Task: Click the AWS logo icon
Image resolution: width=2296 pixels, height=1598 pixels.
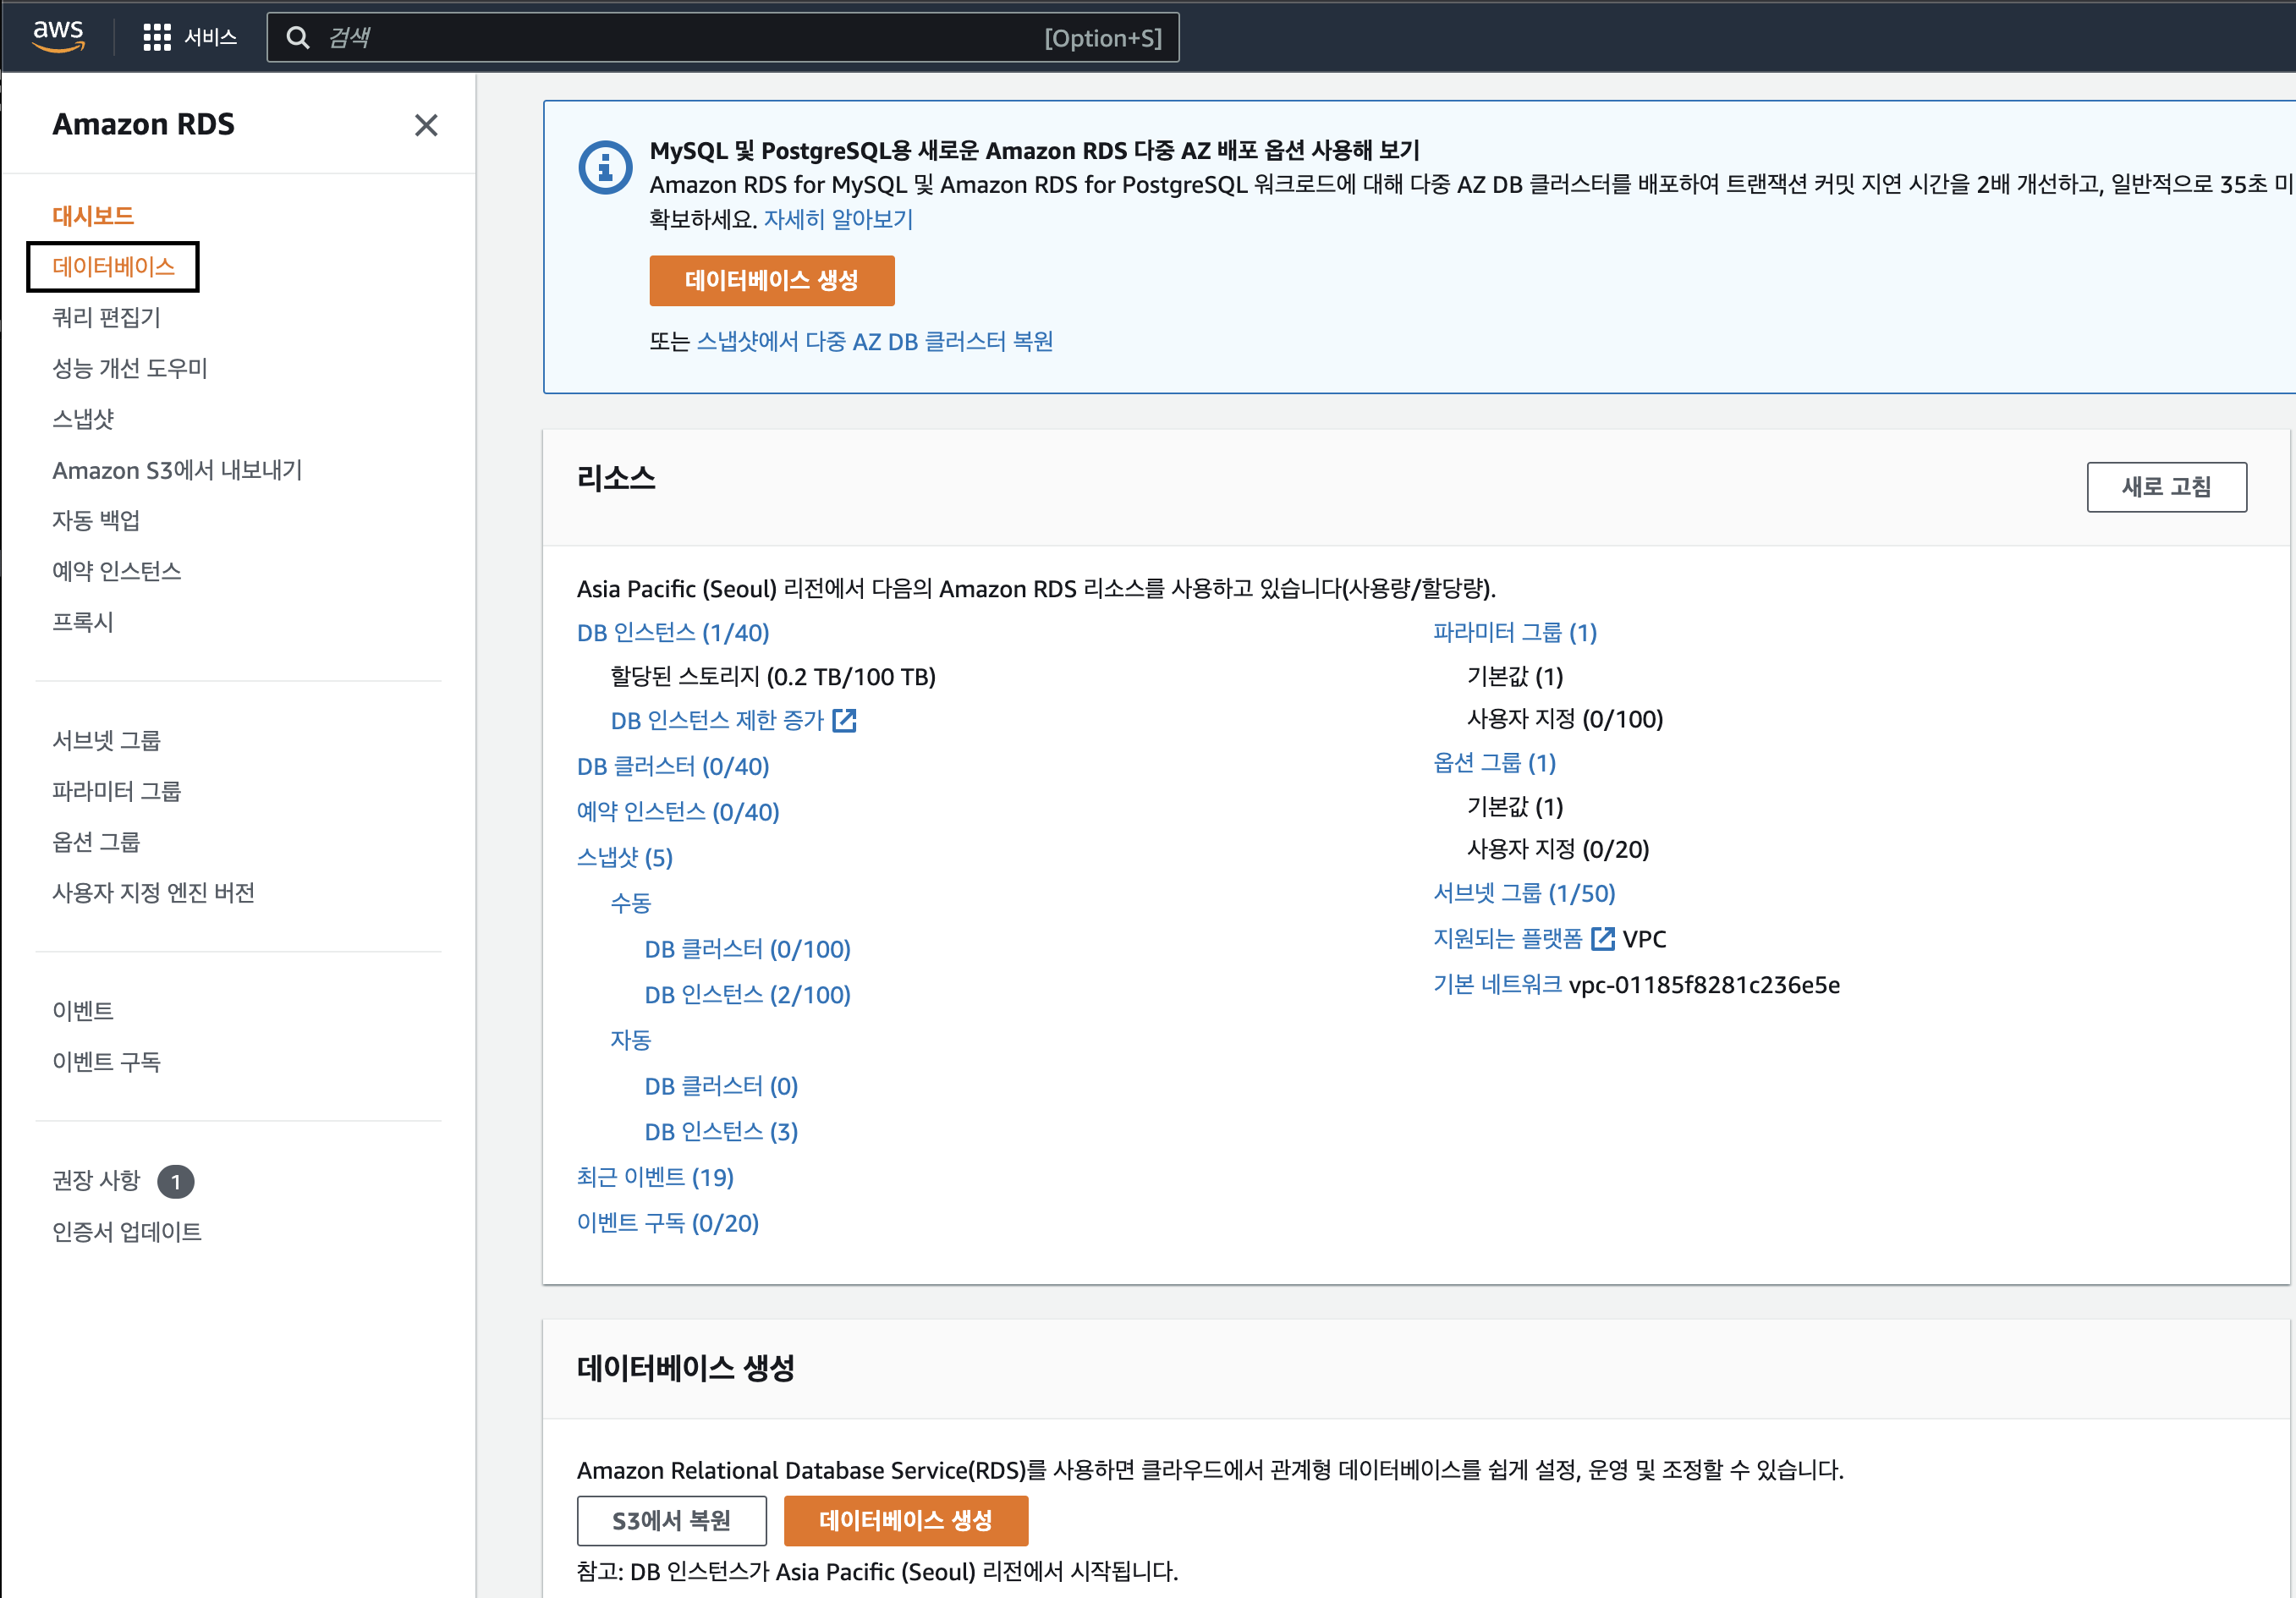Action: click(x=58, y=36)
